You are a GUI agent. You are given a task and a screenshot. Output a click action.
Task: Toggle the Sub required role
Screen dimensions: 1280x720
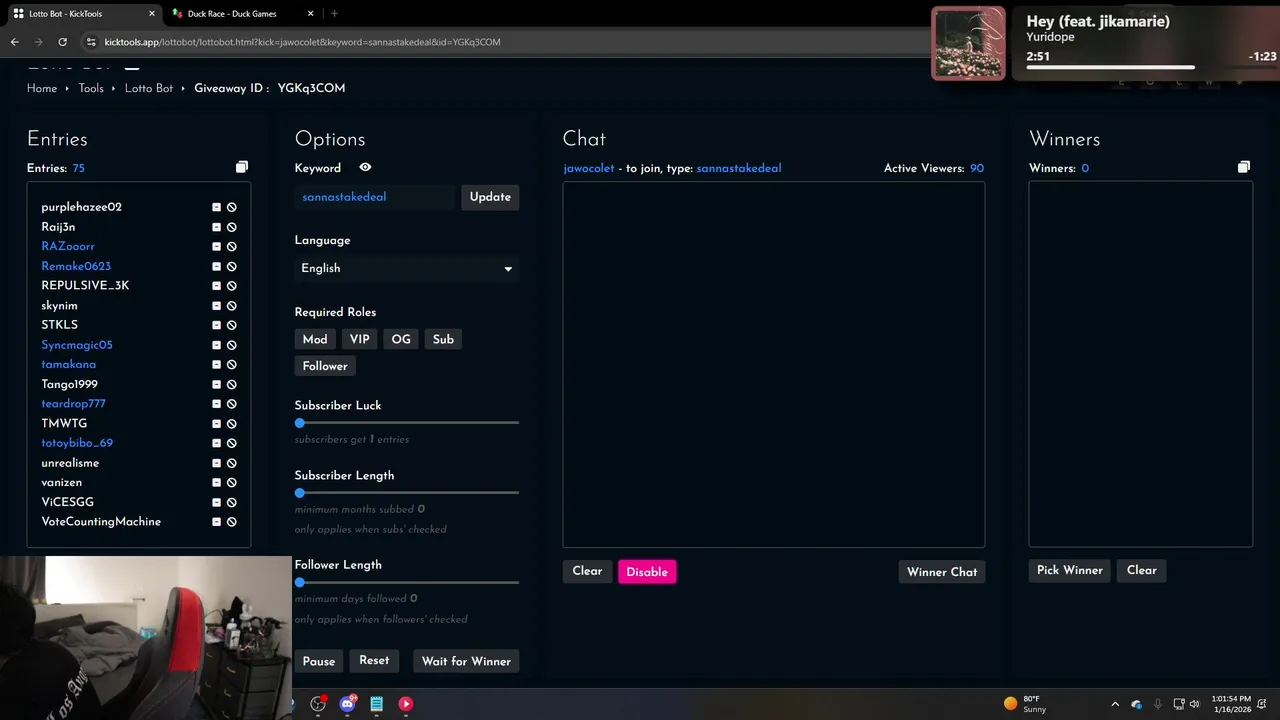[443, 339]
